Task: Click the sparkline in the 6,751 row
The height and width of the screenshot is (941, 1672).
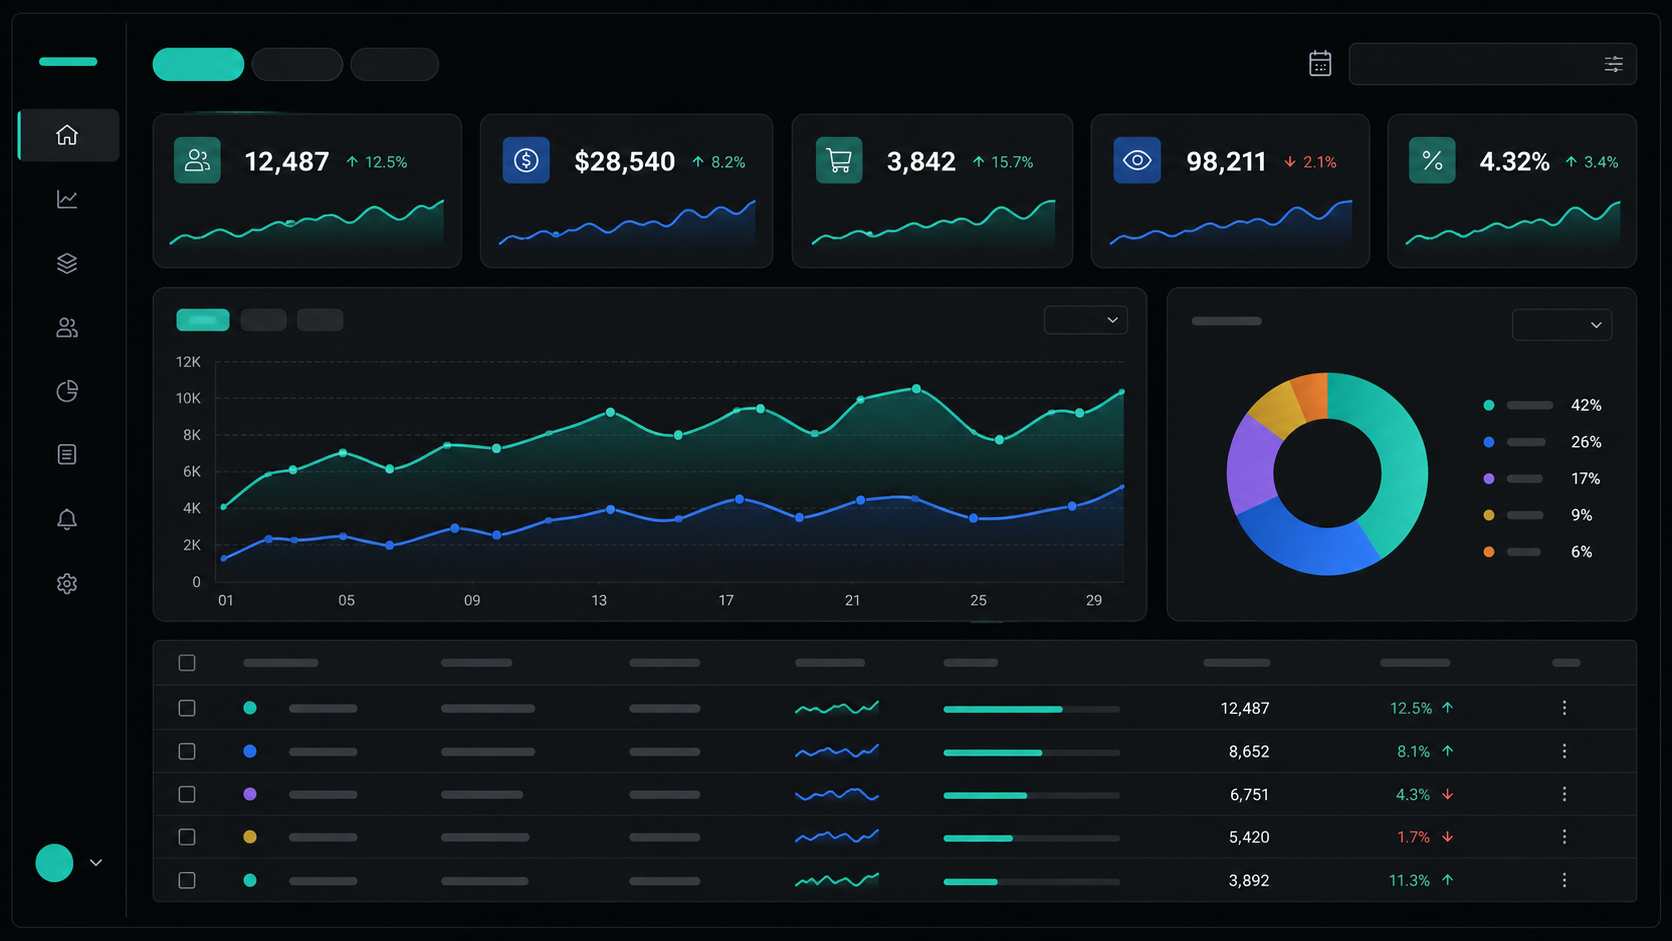Action: click(837, 794)
